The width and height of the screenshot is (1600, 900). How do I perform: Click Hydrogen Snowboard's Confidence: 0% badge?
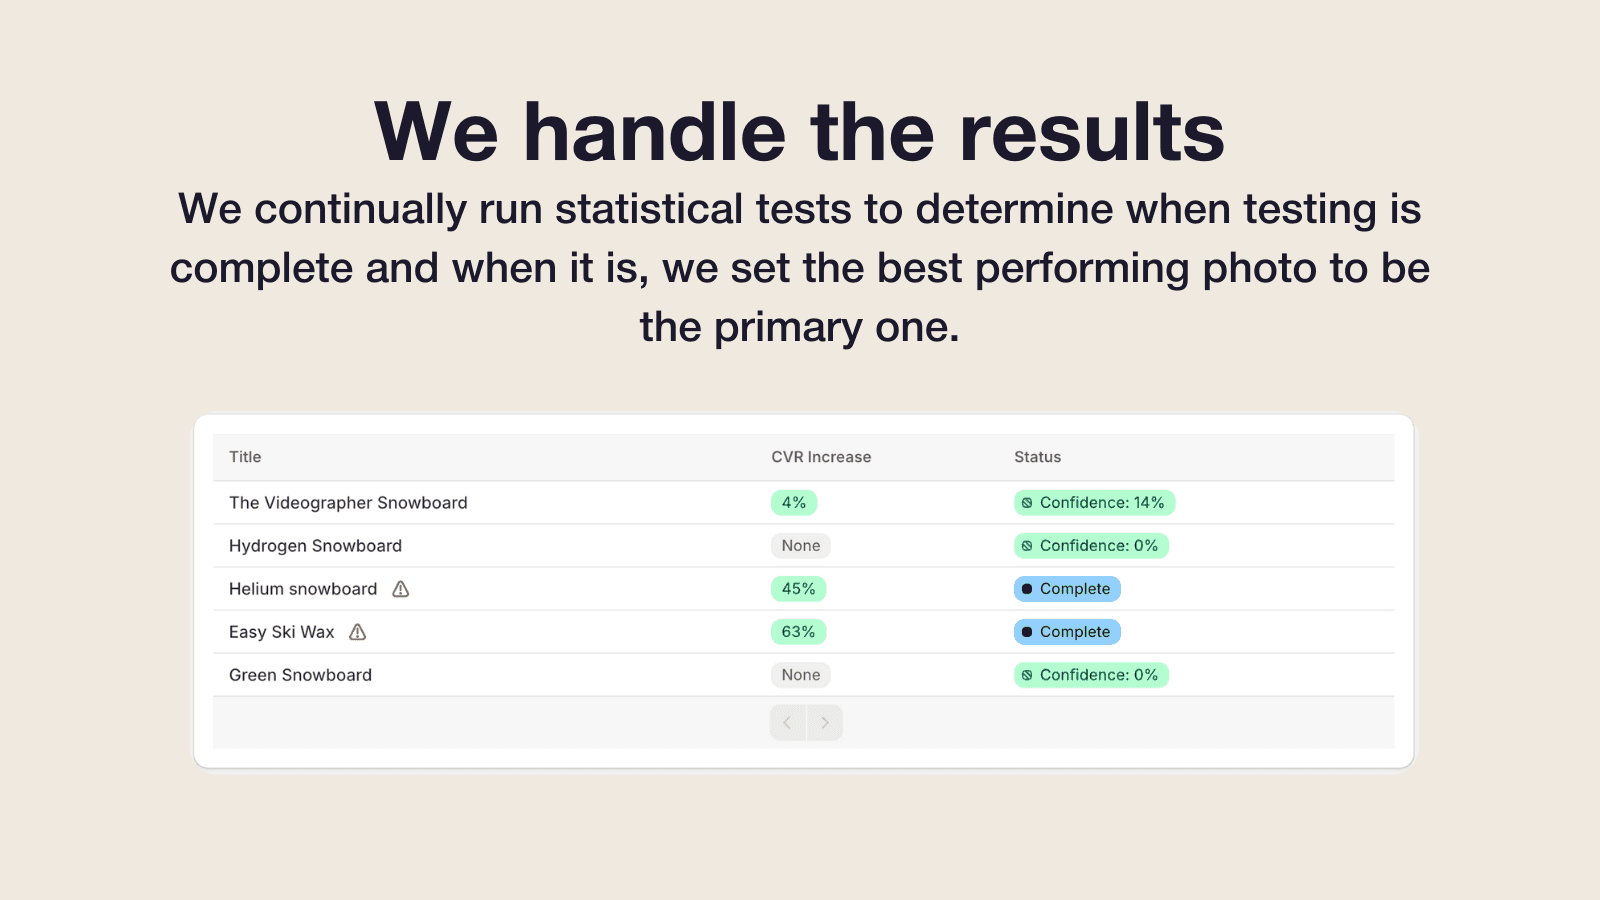click(1091, 546)
